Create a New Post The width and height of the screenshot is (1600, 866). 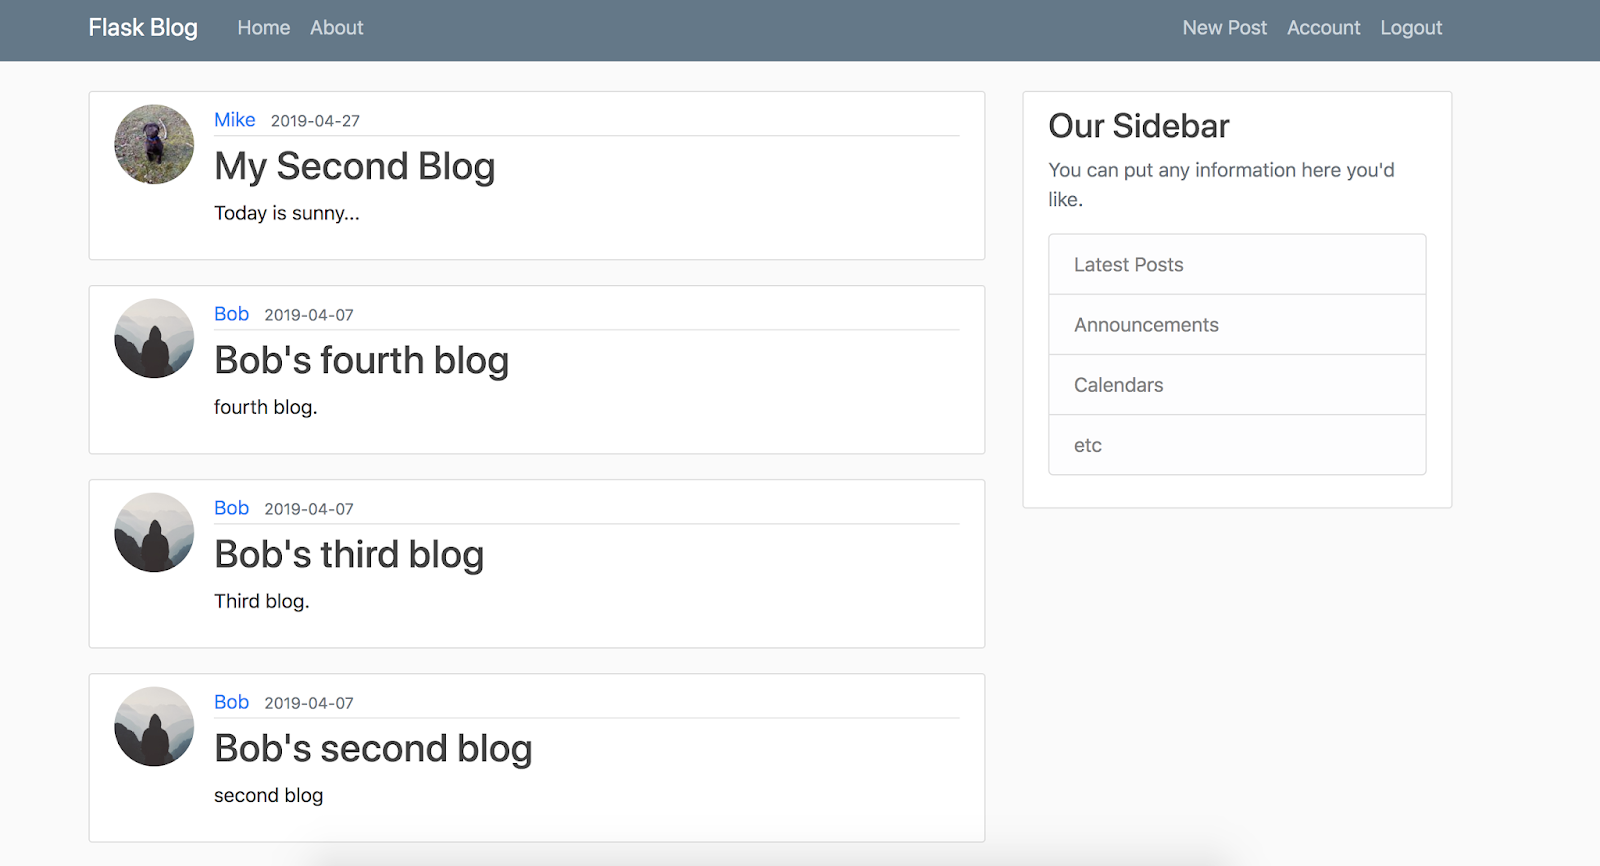tap(1224, 28)
